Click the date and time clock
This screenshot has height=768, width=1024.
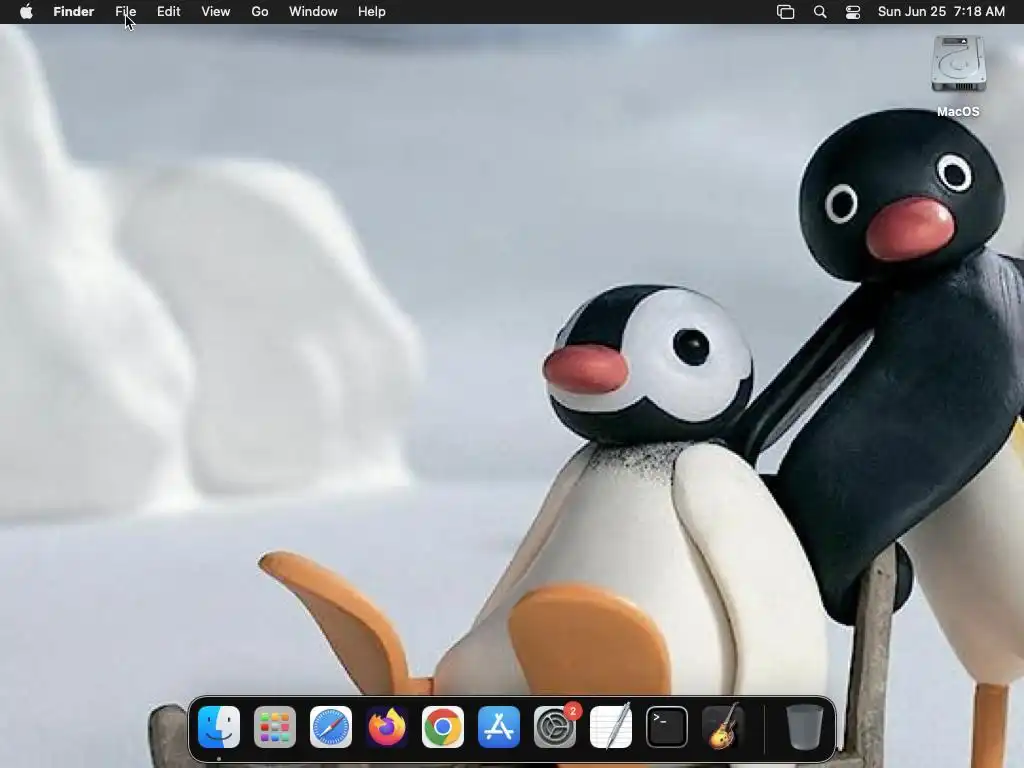pos(941,12)
